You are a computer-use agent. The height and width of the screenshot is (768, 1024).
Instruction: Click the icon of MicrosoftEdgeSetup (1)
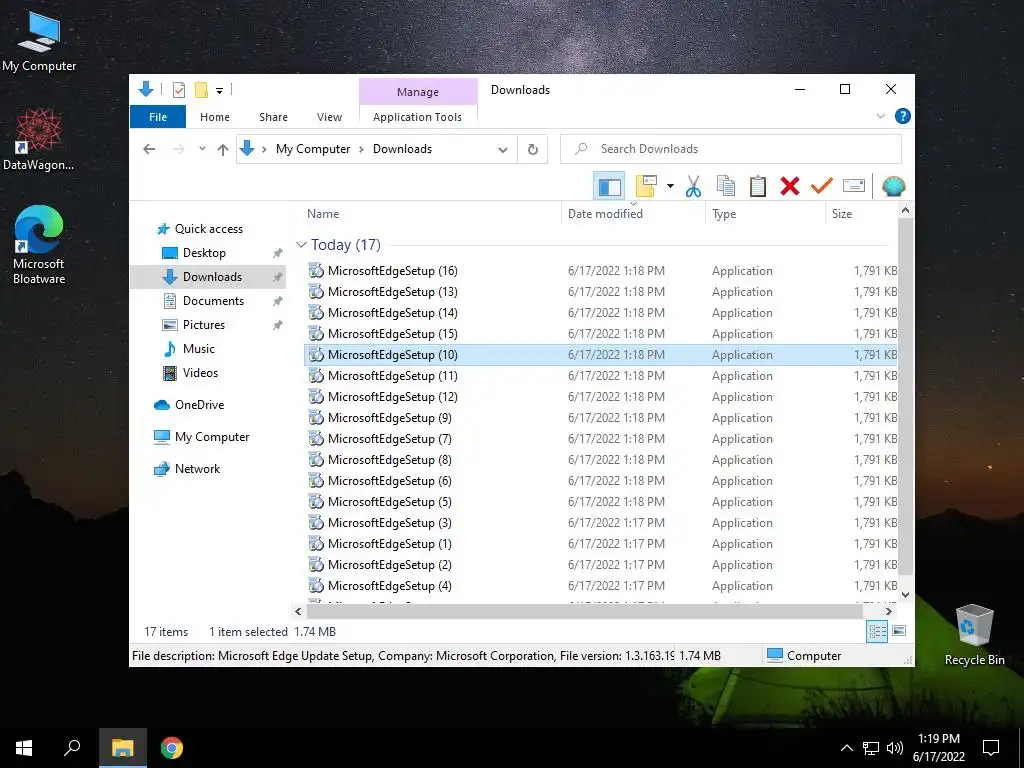[x=316, y=543]
